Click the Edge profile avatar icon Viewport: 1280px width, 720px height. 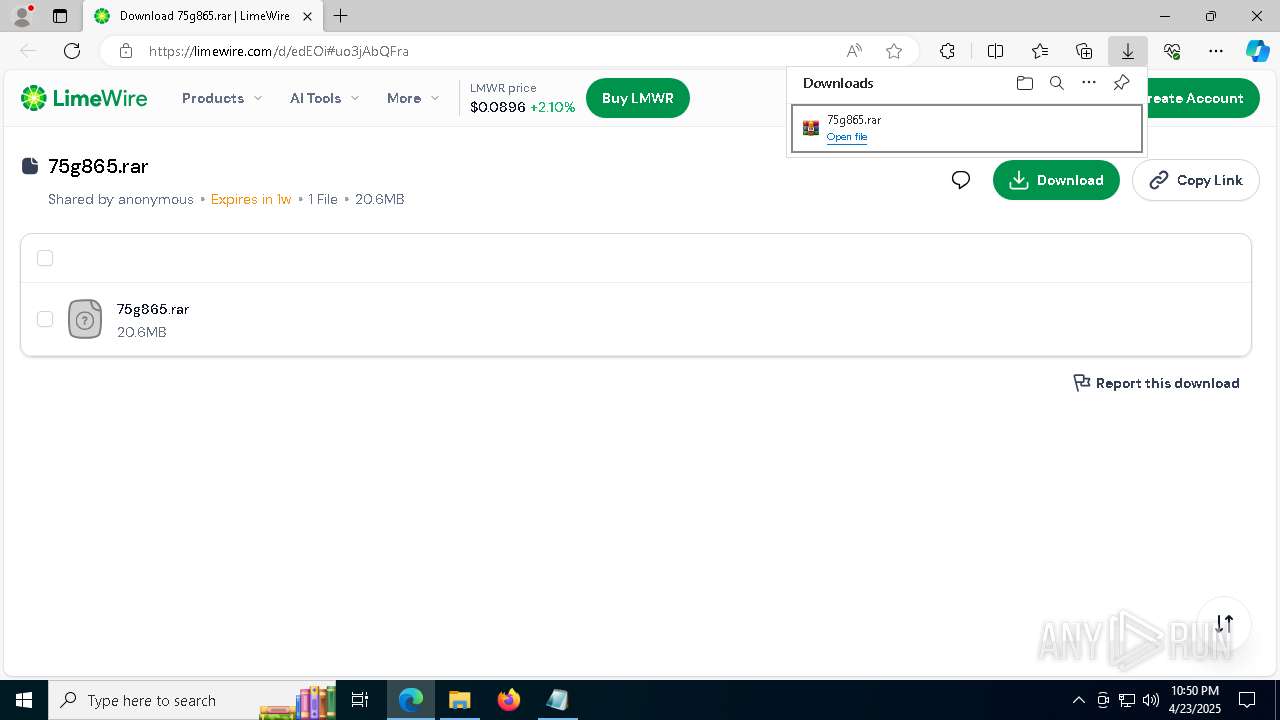tap(21, 16)
